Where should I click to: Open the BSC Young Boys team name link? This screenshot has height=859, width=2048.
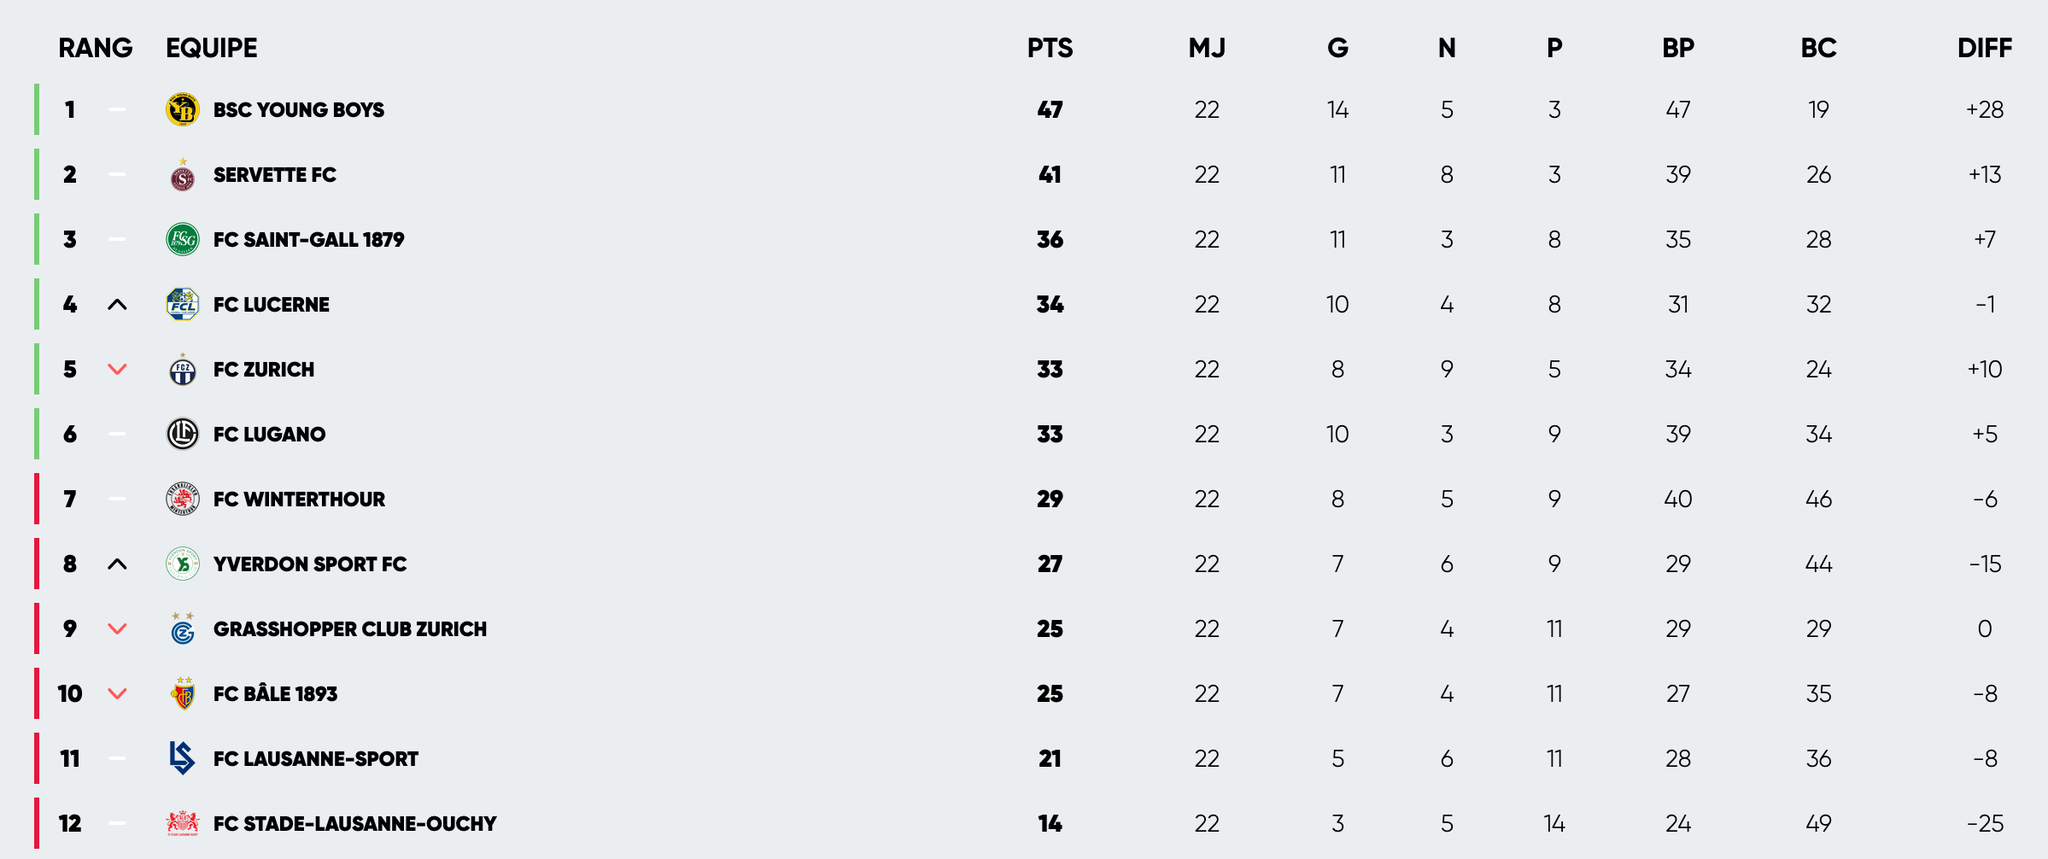(x=298, y=110)
